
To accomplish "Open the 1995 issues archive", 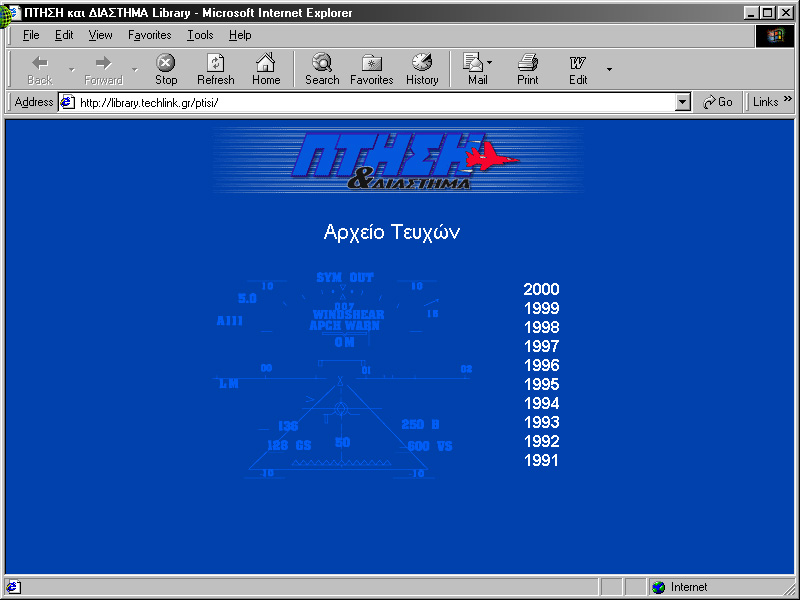I will [541, 384].
